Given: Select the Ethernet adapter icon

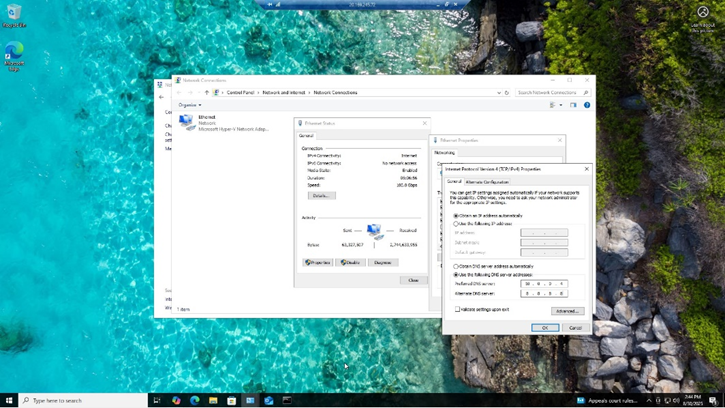Looking at the screenshot, I should pyautogui.click(x=187, y=122).
